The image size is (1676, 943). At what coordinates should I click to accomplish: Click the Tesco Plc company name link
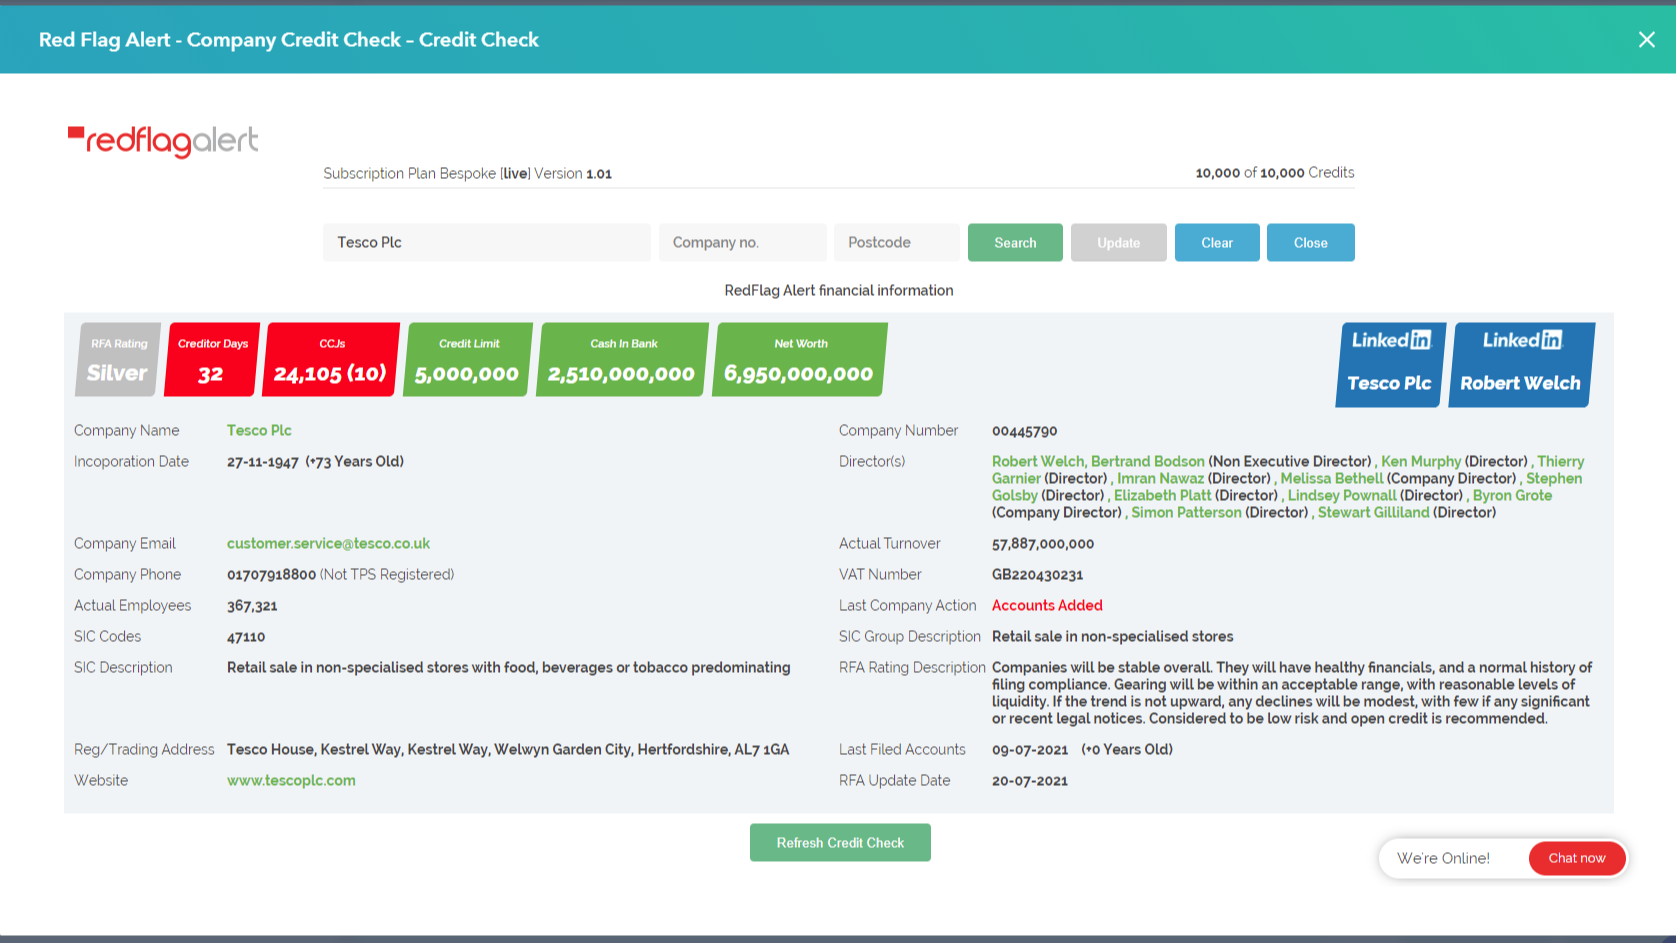259,430
